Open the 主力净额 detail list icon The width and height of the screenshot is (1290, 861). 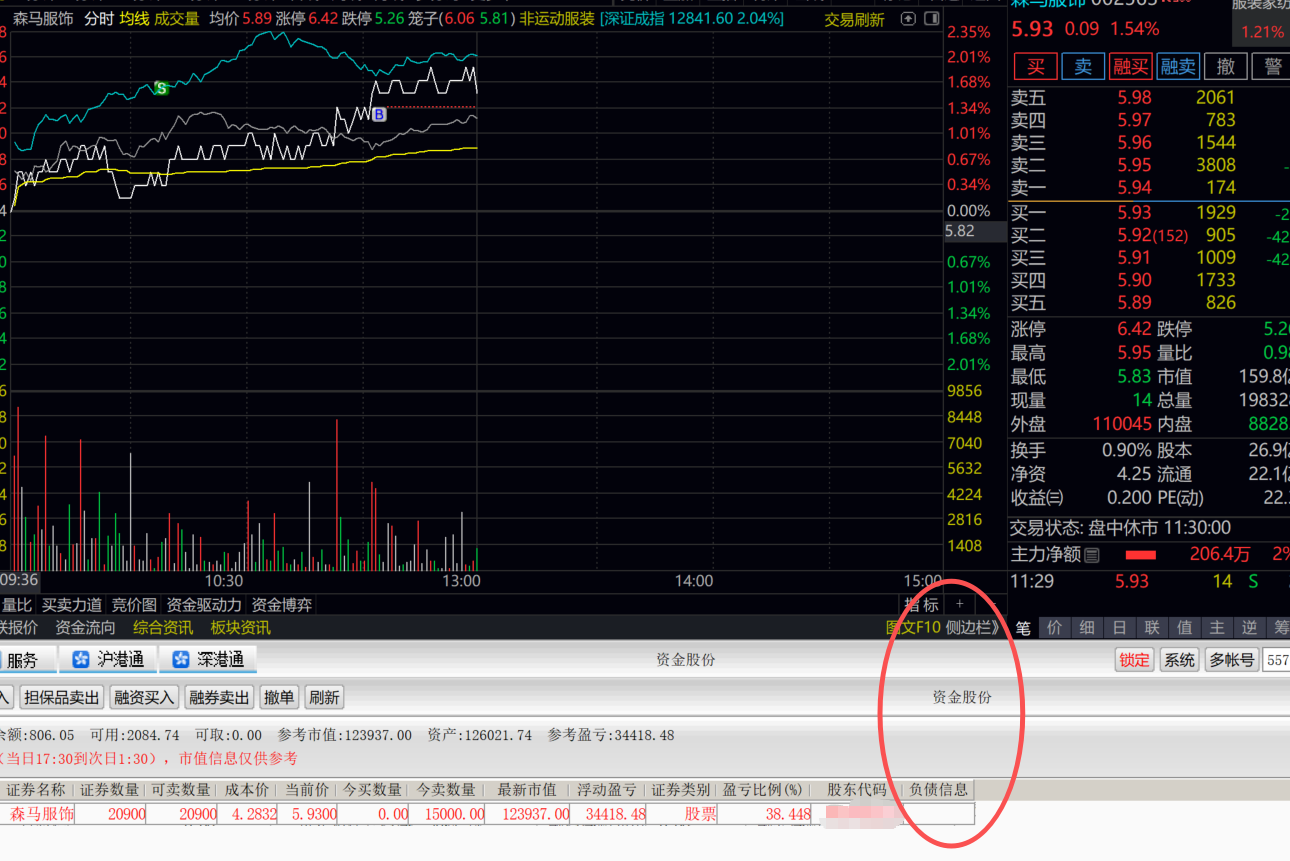pos(1092,554)
